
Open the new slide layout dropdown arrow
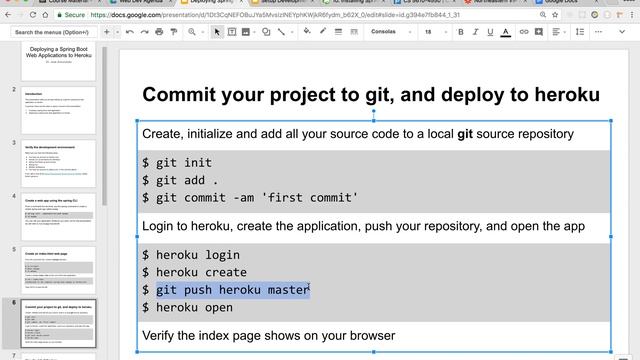(117, 32)
